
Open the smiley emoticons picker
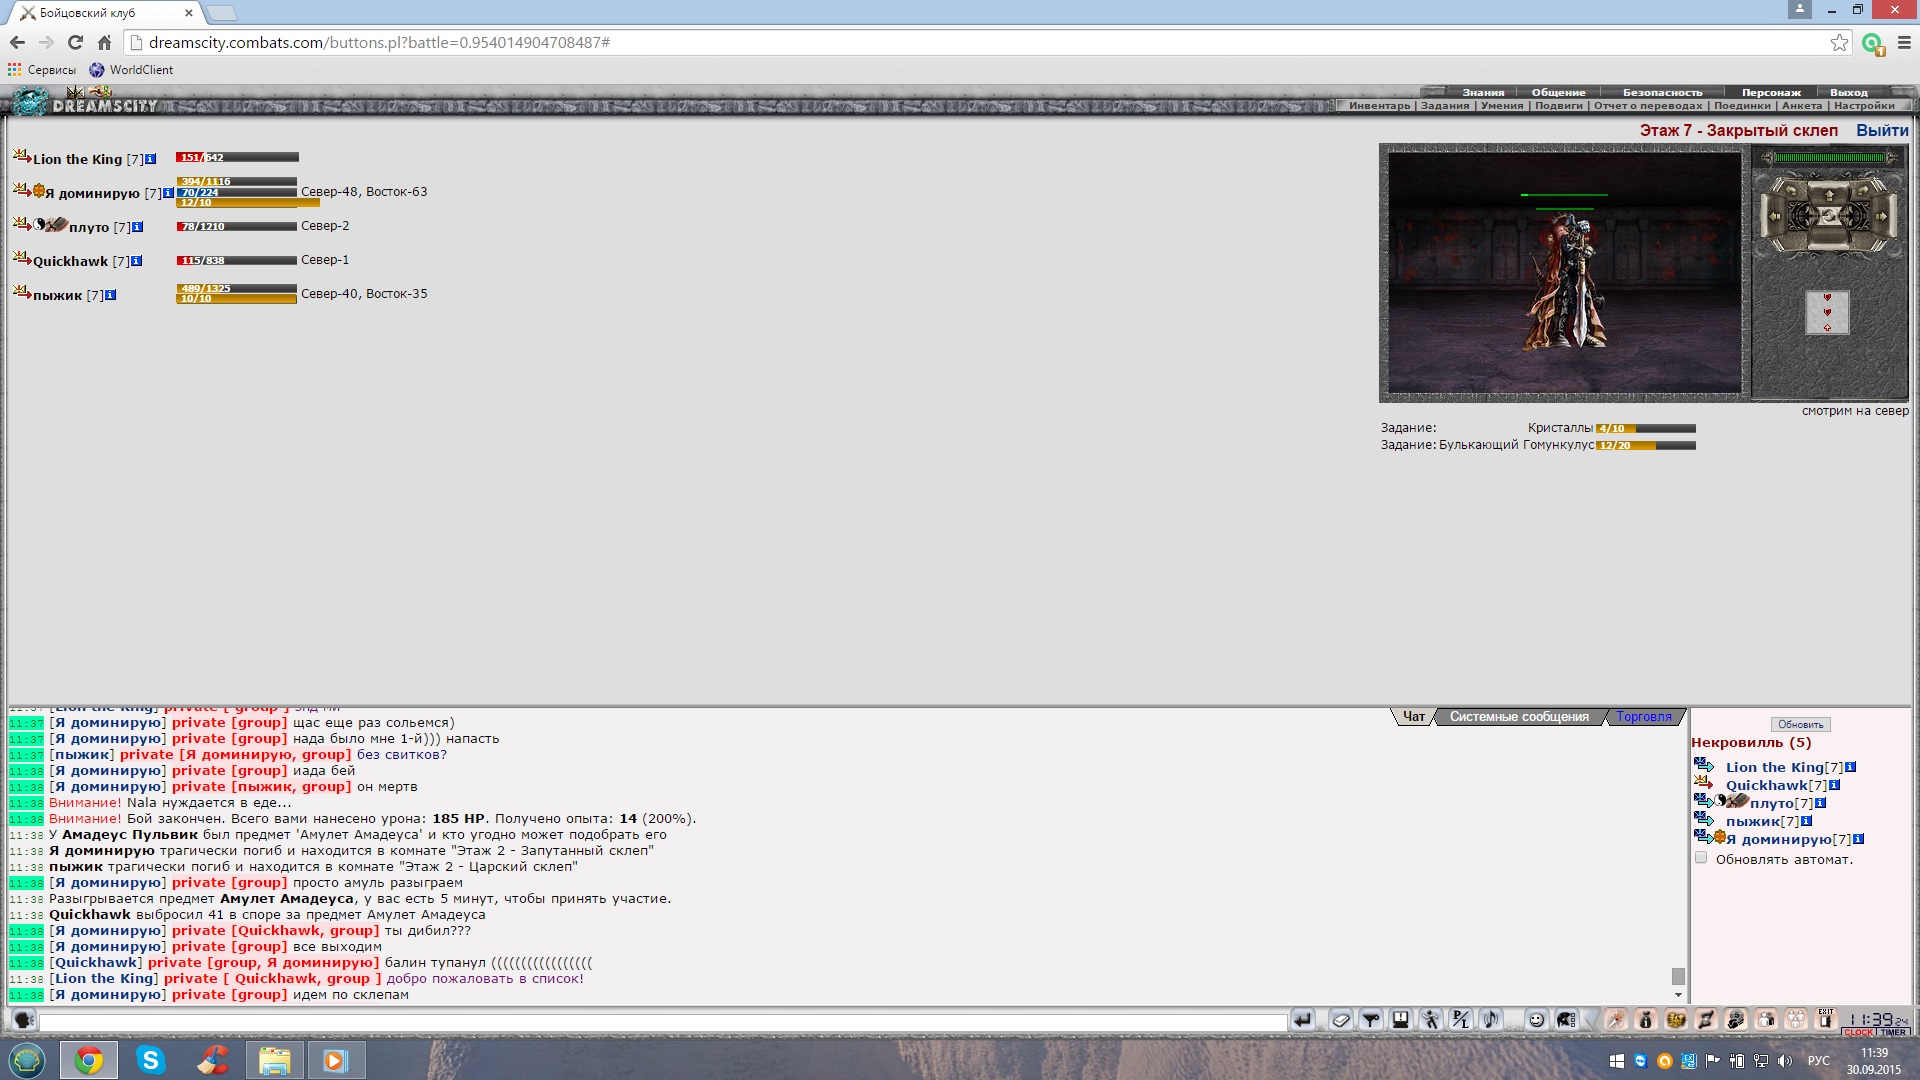point(1537,1019)
